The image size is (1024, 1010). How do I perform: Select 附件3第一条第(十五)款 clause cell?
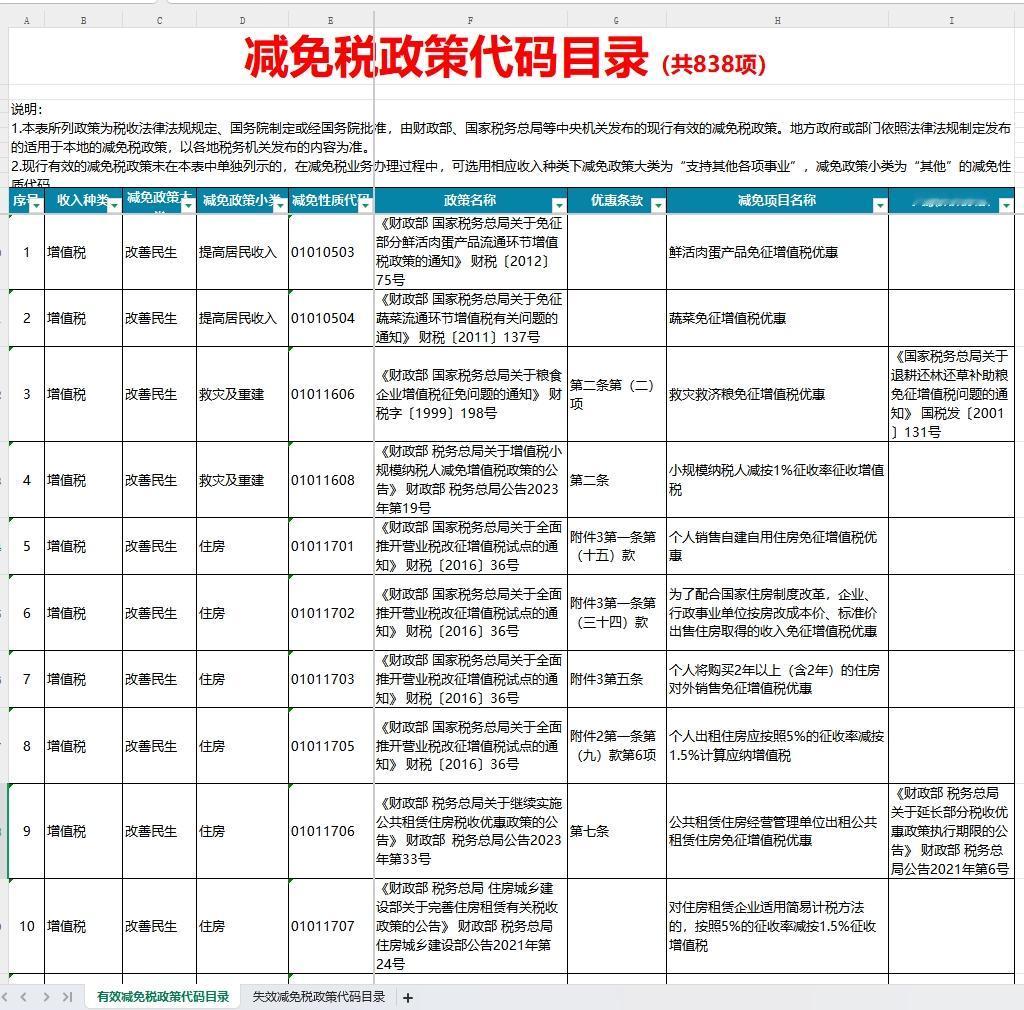616,546
